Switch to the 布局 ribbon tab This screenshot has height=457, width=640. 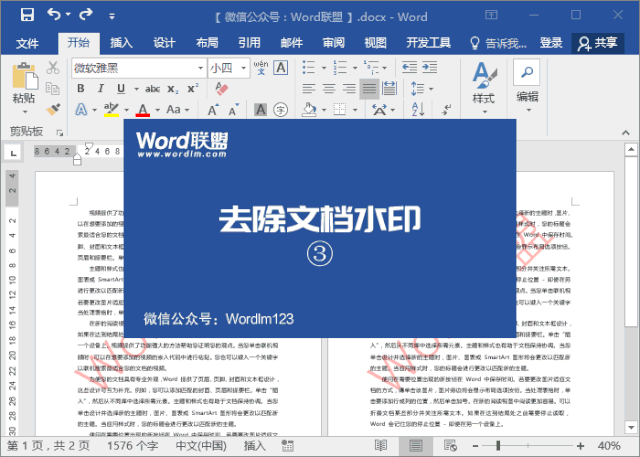[x=207, y=42]
